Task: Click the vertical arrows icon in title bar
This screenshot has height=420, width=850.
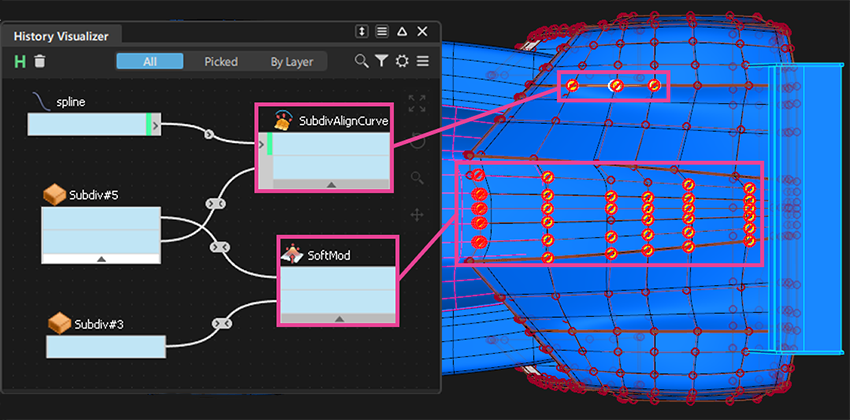Action: click(x=362, y=31)
